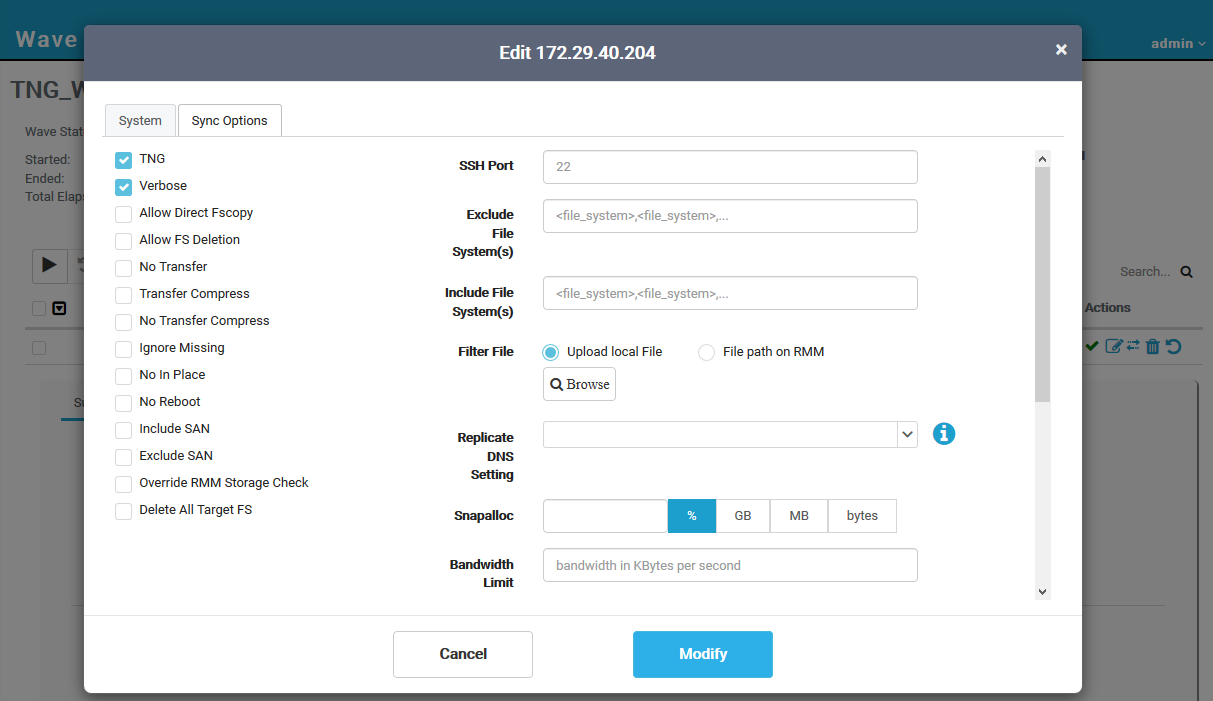Tick the first table row checkbox
Image resolution: width=1213 pixels, height=701 pixels.
(39, 348)
